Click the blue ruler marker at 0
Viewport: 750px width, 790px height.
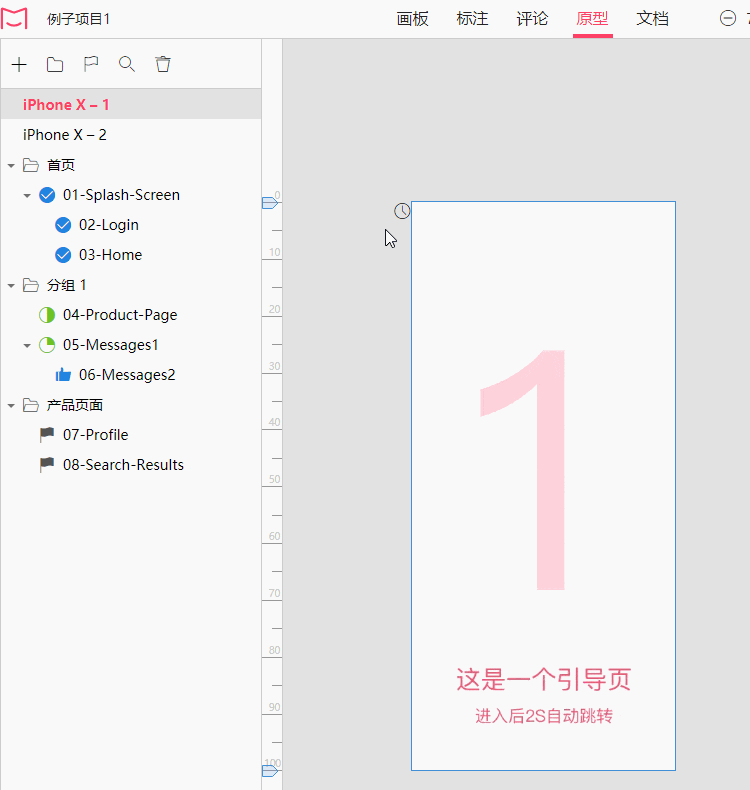270,203
